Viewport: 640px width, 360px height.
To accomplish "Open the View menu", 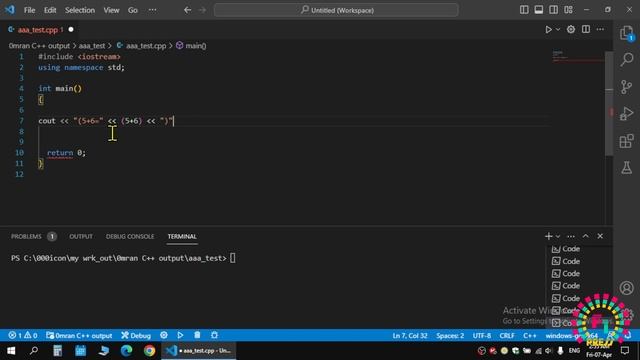I will coord(111,10).
